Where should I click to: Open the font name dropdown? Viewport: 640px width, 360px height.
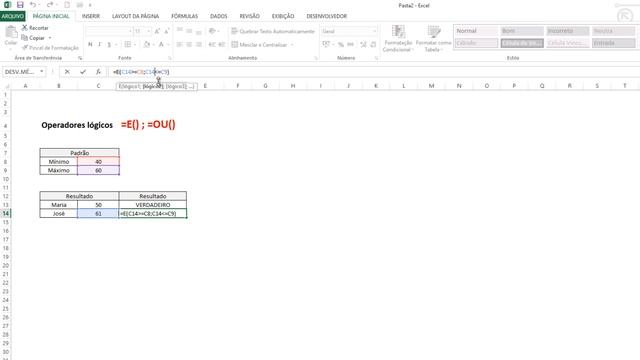point(130,31)
